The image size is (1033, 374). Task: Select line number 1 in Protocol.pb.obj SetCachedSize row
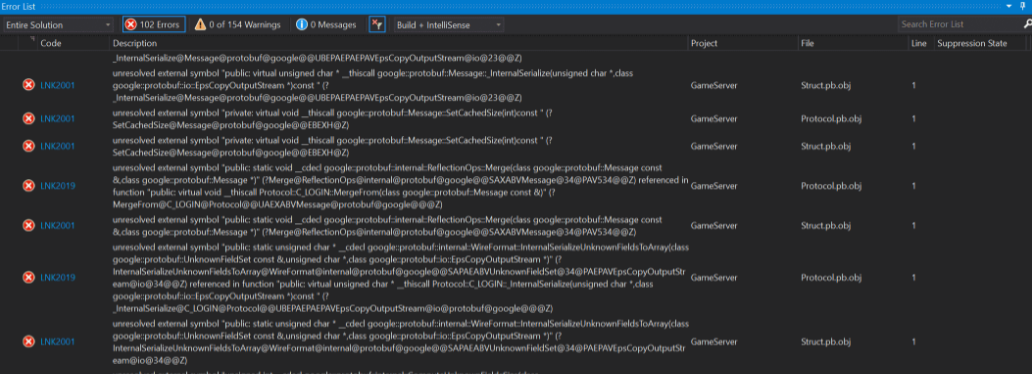click(914, 119)
